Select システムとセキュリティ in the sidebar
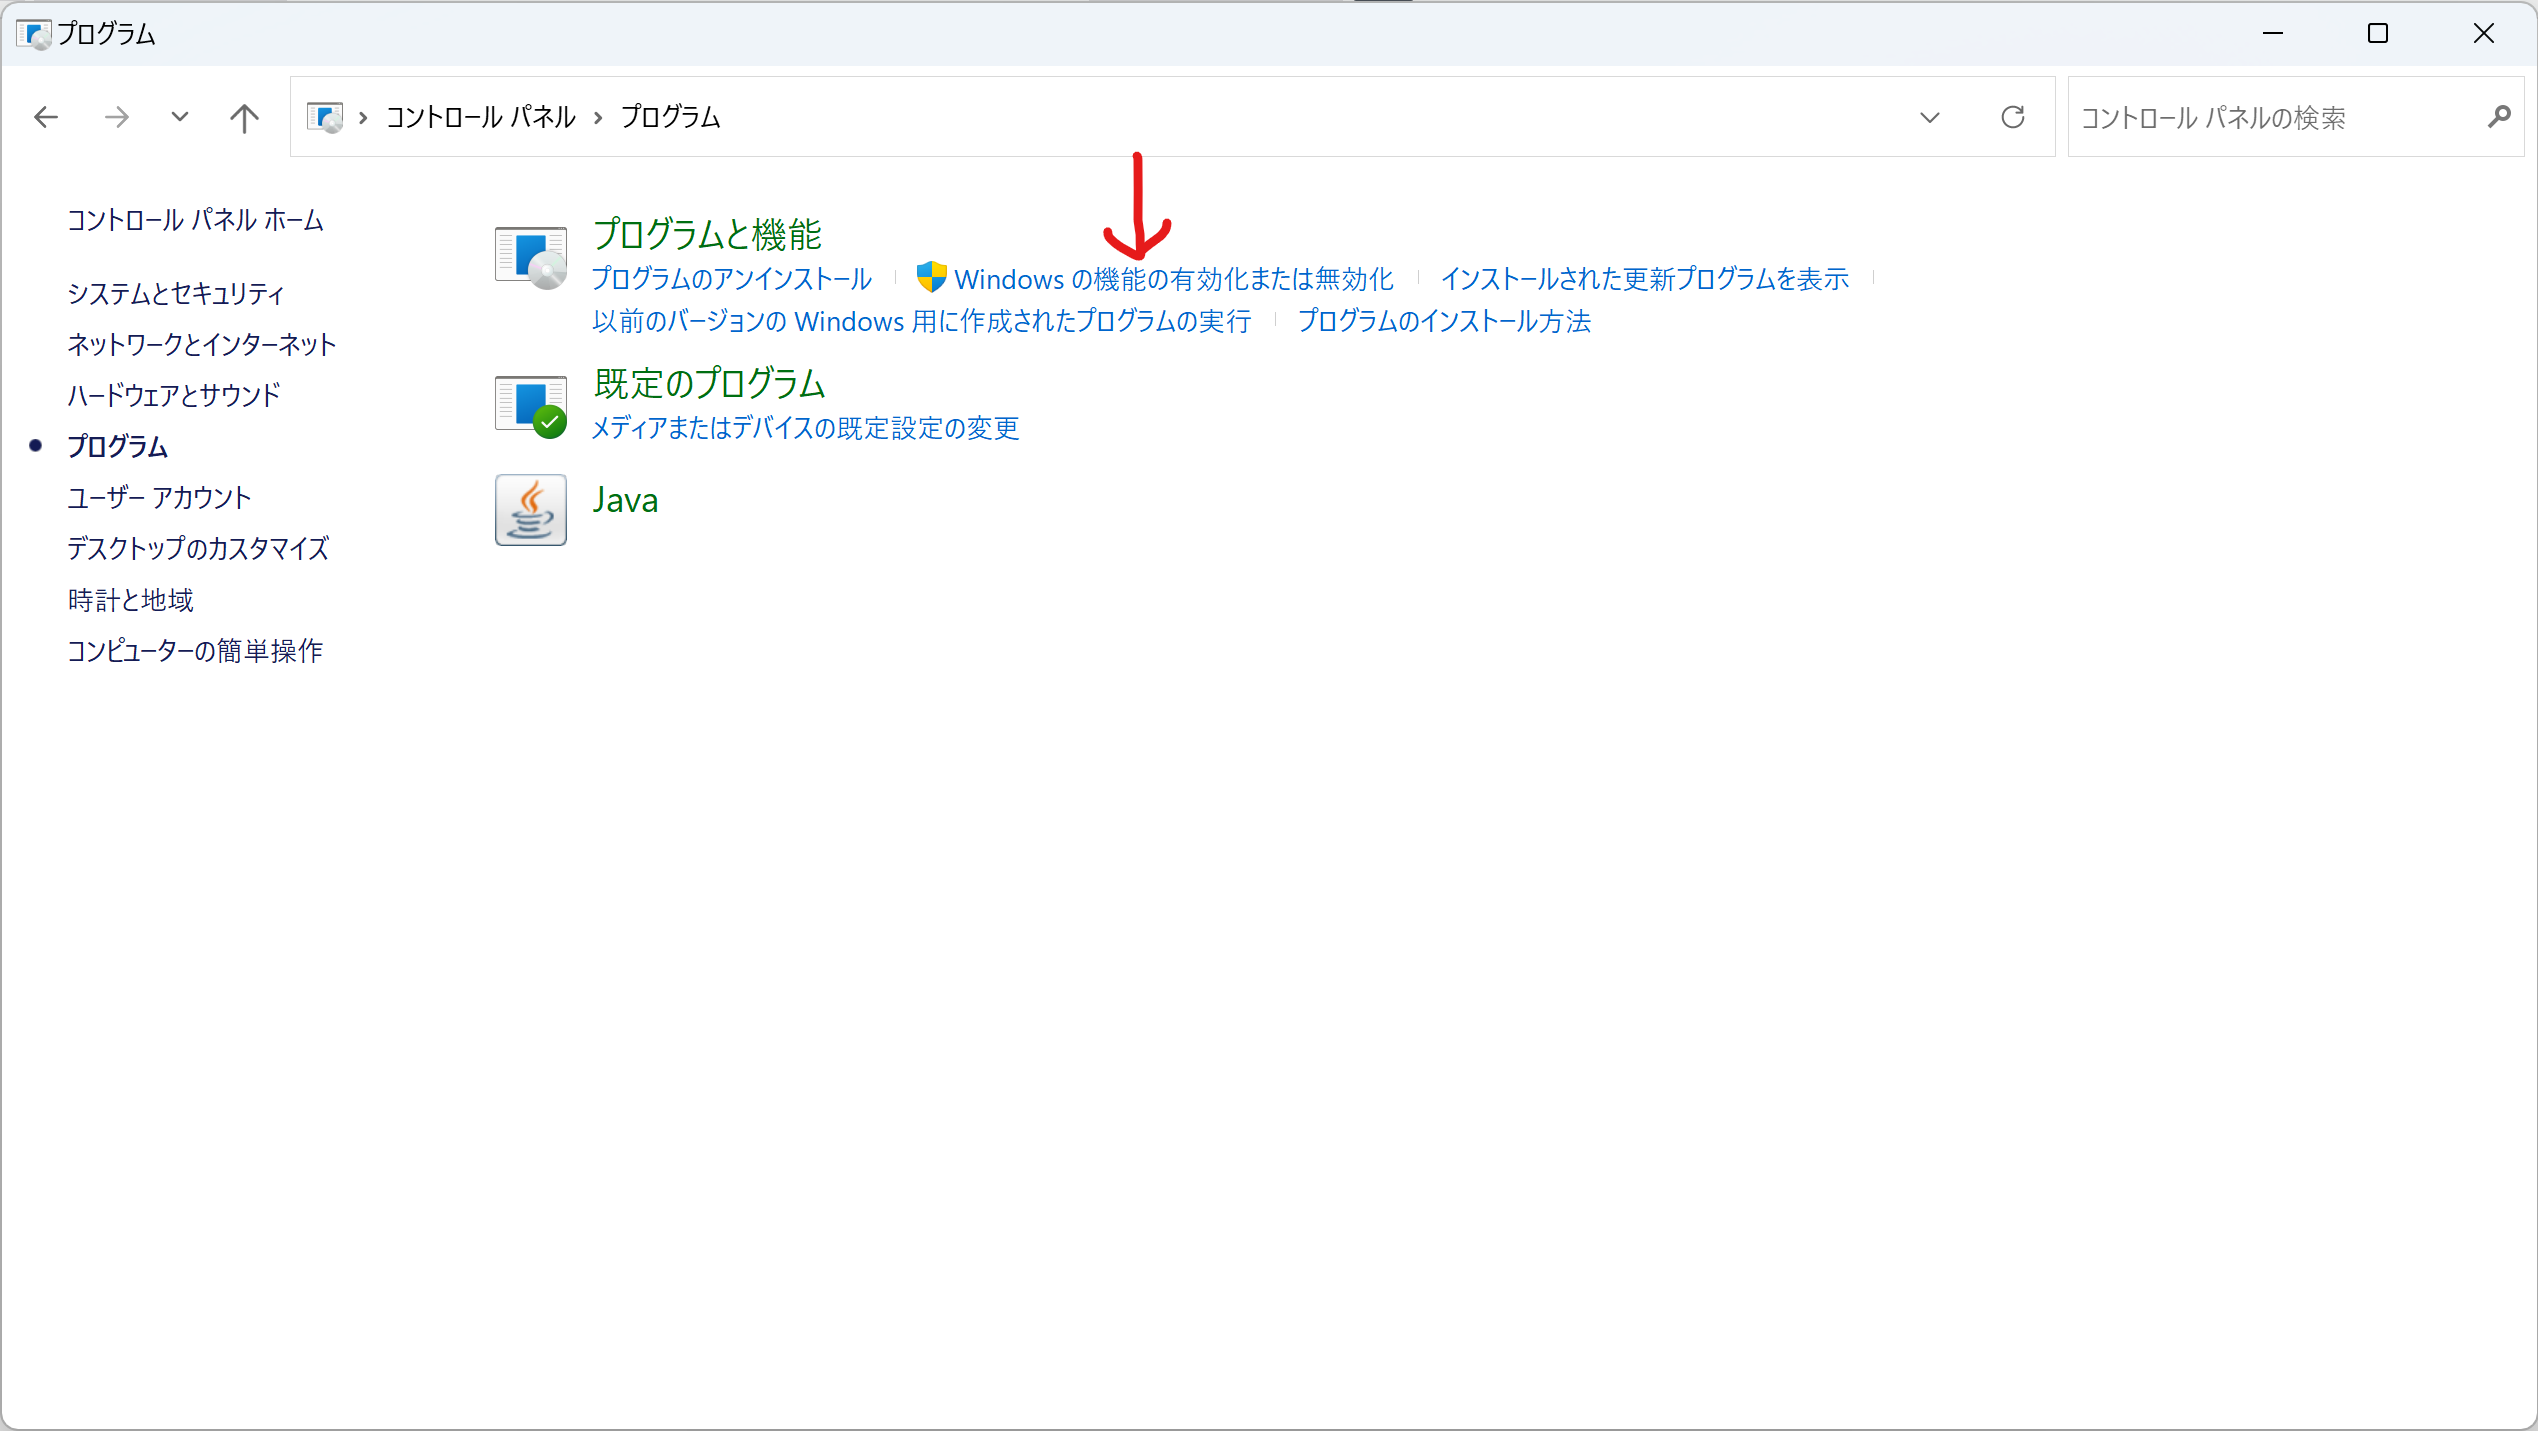This screenshot has width=2538, height=1431. [x=176, y=293]
